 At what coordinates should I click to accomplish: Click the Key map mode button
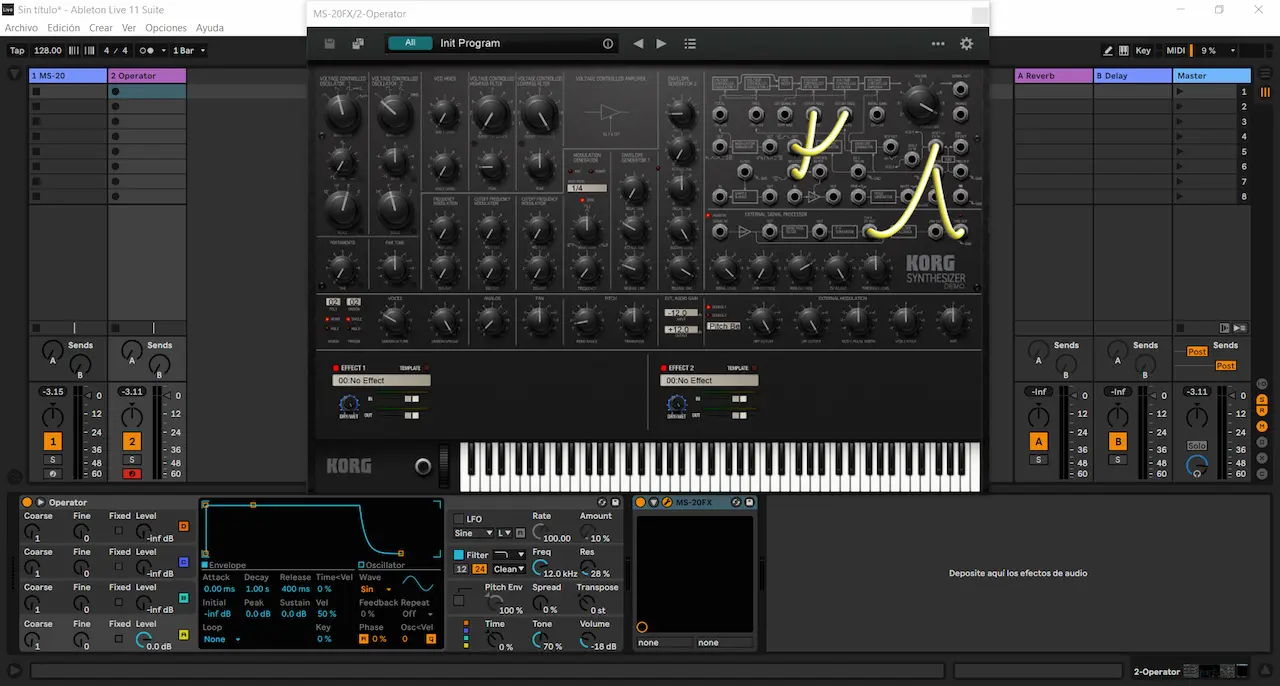1143,50
